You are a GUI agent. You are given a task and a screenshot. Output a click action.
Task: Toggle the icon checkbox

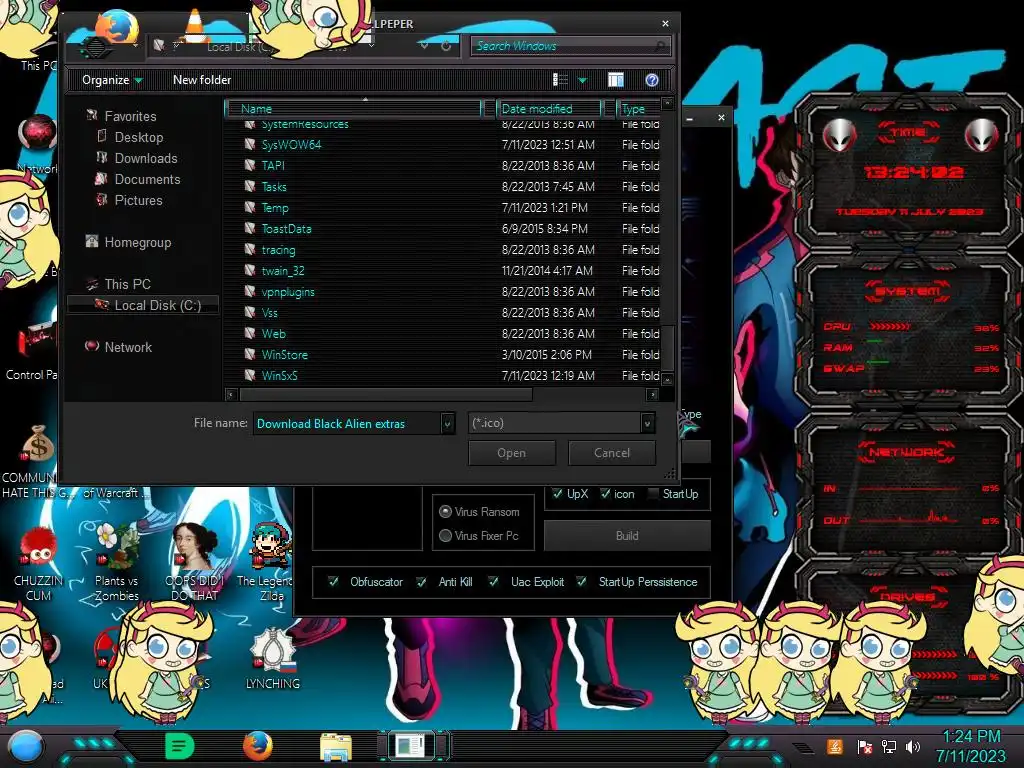click(x=605, y=494)
